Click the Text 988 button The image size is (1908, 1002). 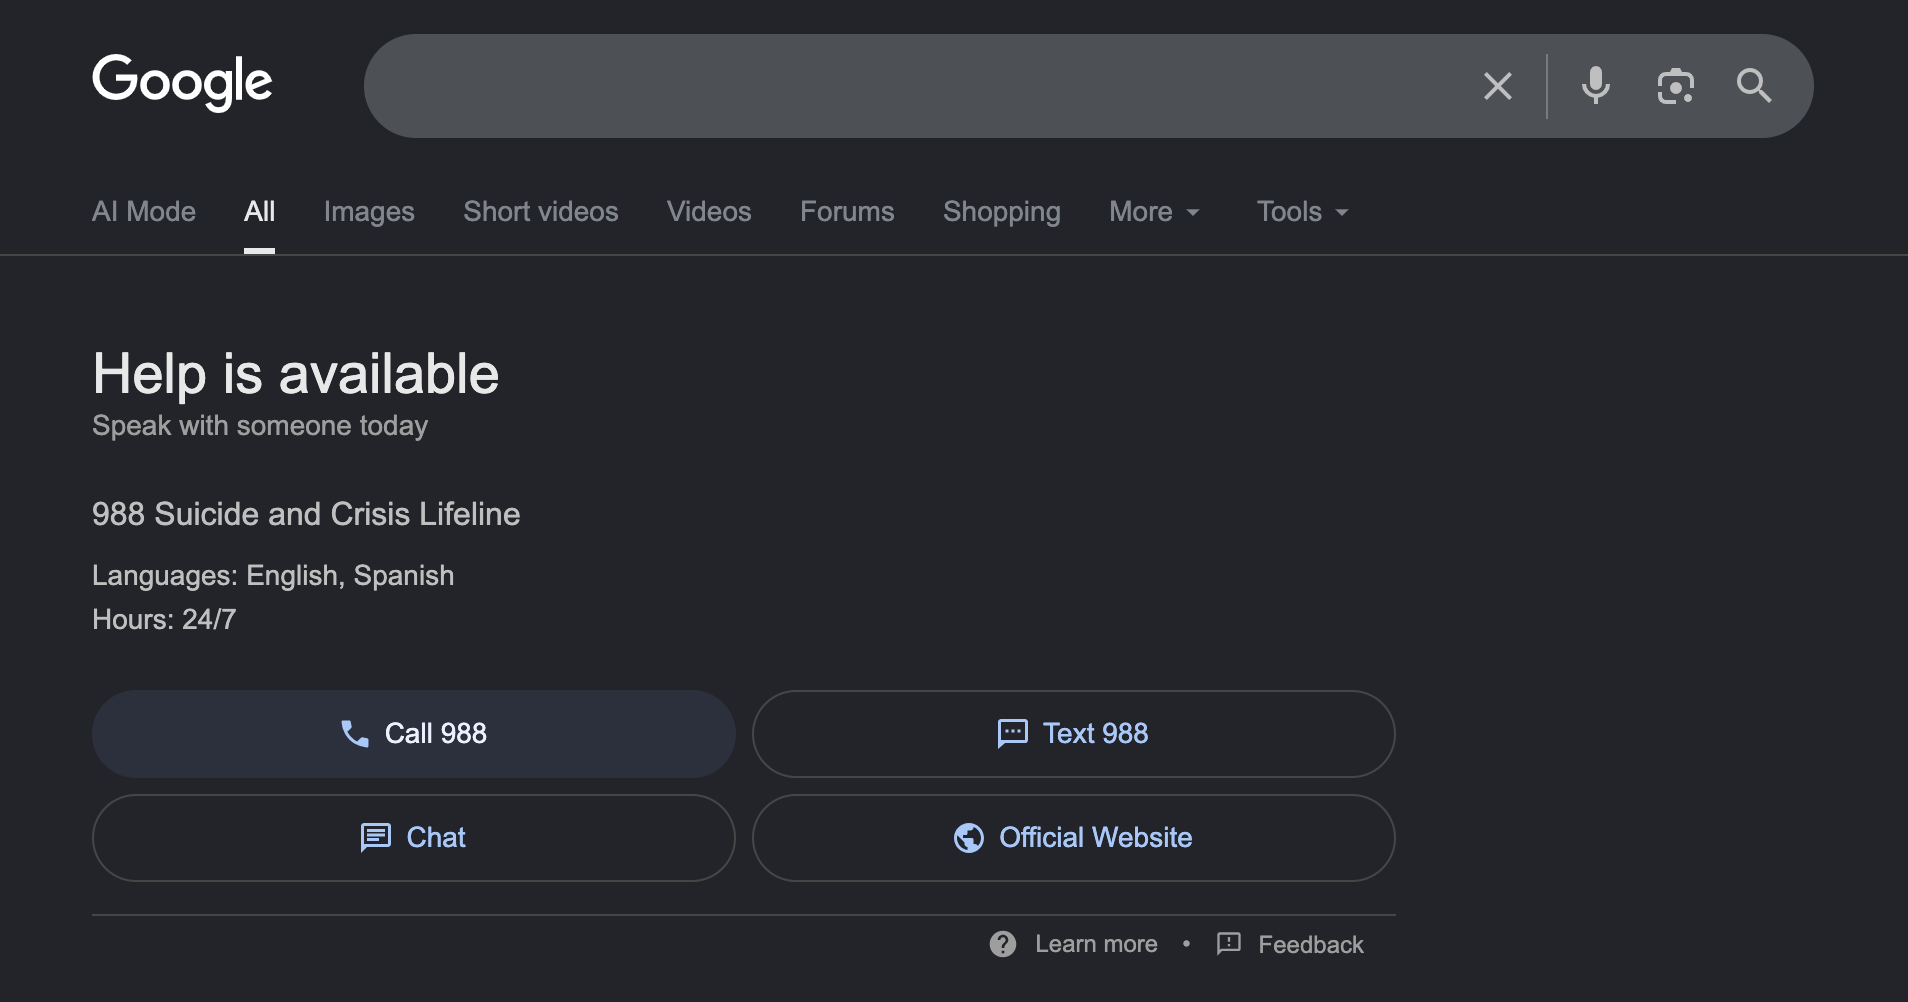point(1074,734)
